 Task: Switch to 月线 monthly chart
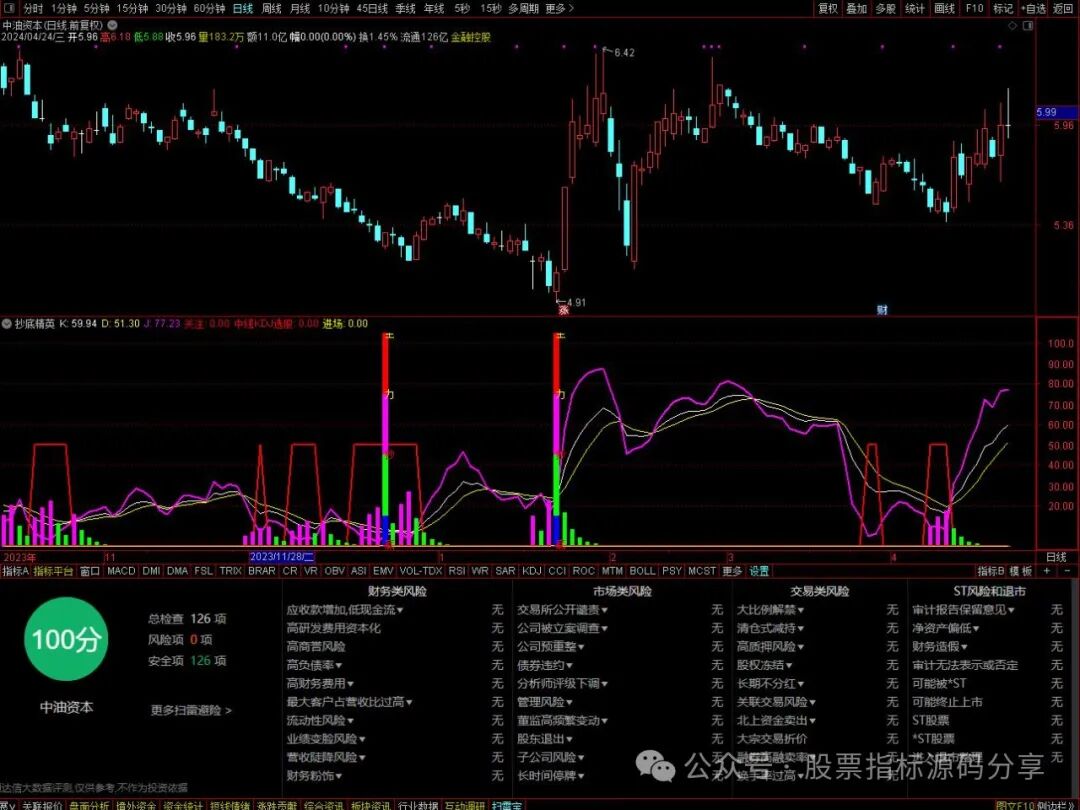pyautogui.click(x=300, y=8)
